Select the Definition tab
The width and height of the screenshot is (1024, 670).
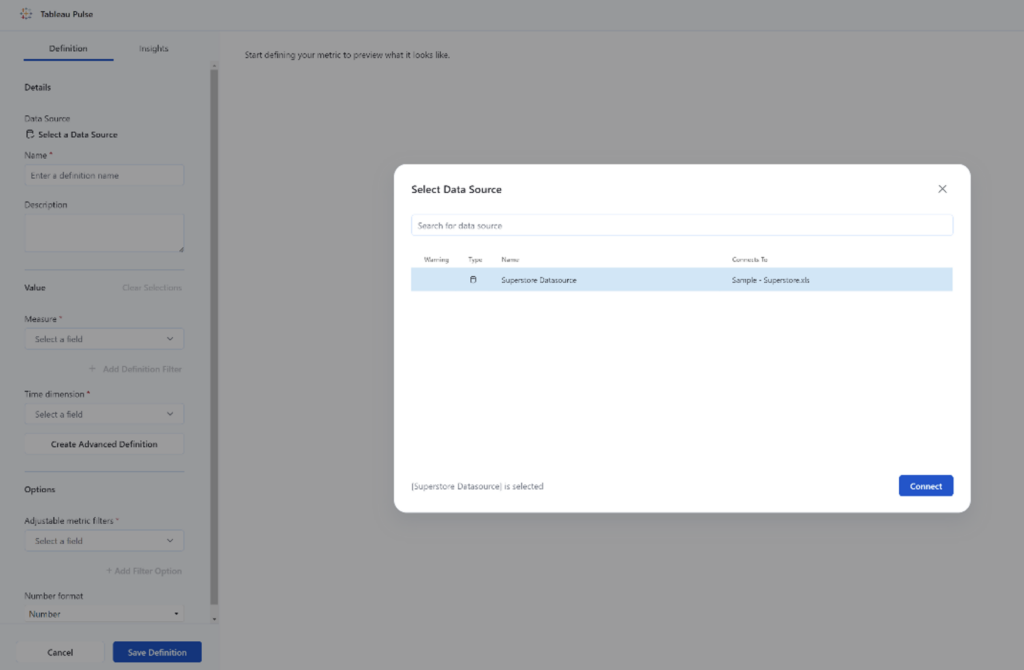click(67, 47)
